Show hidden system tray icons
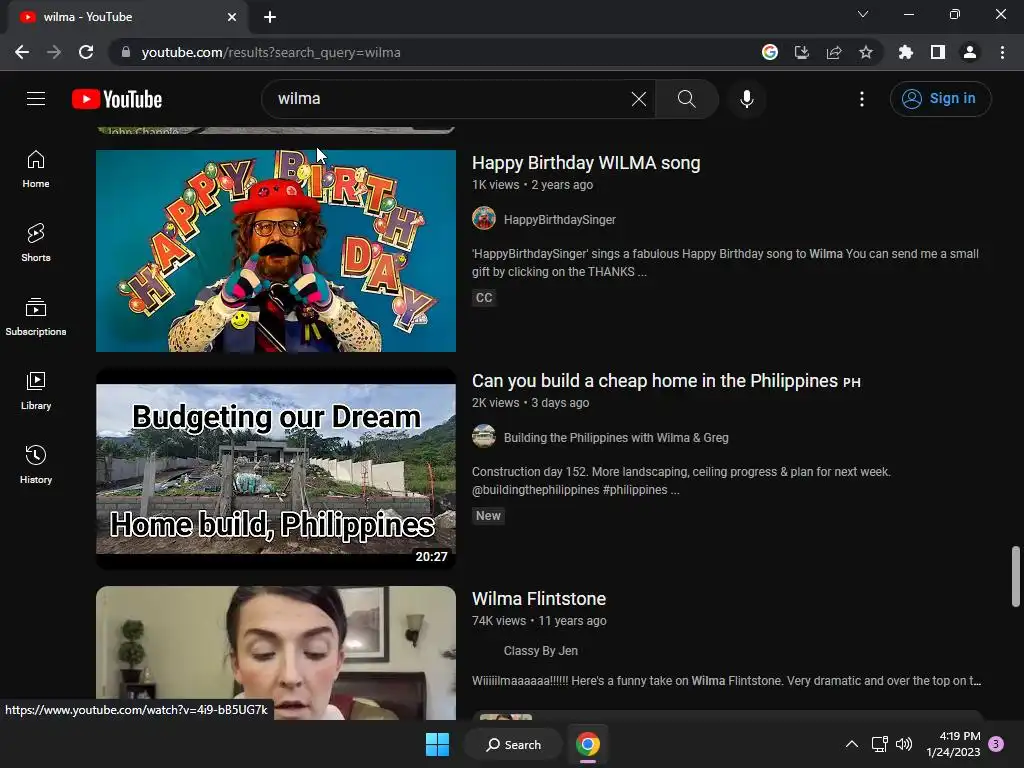This screenshot has height=768, width=1024. (852, 744)
